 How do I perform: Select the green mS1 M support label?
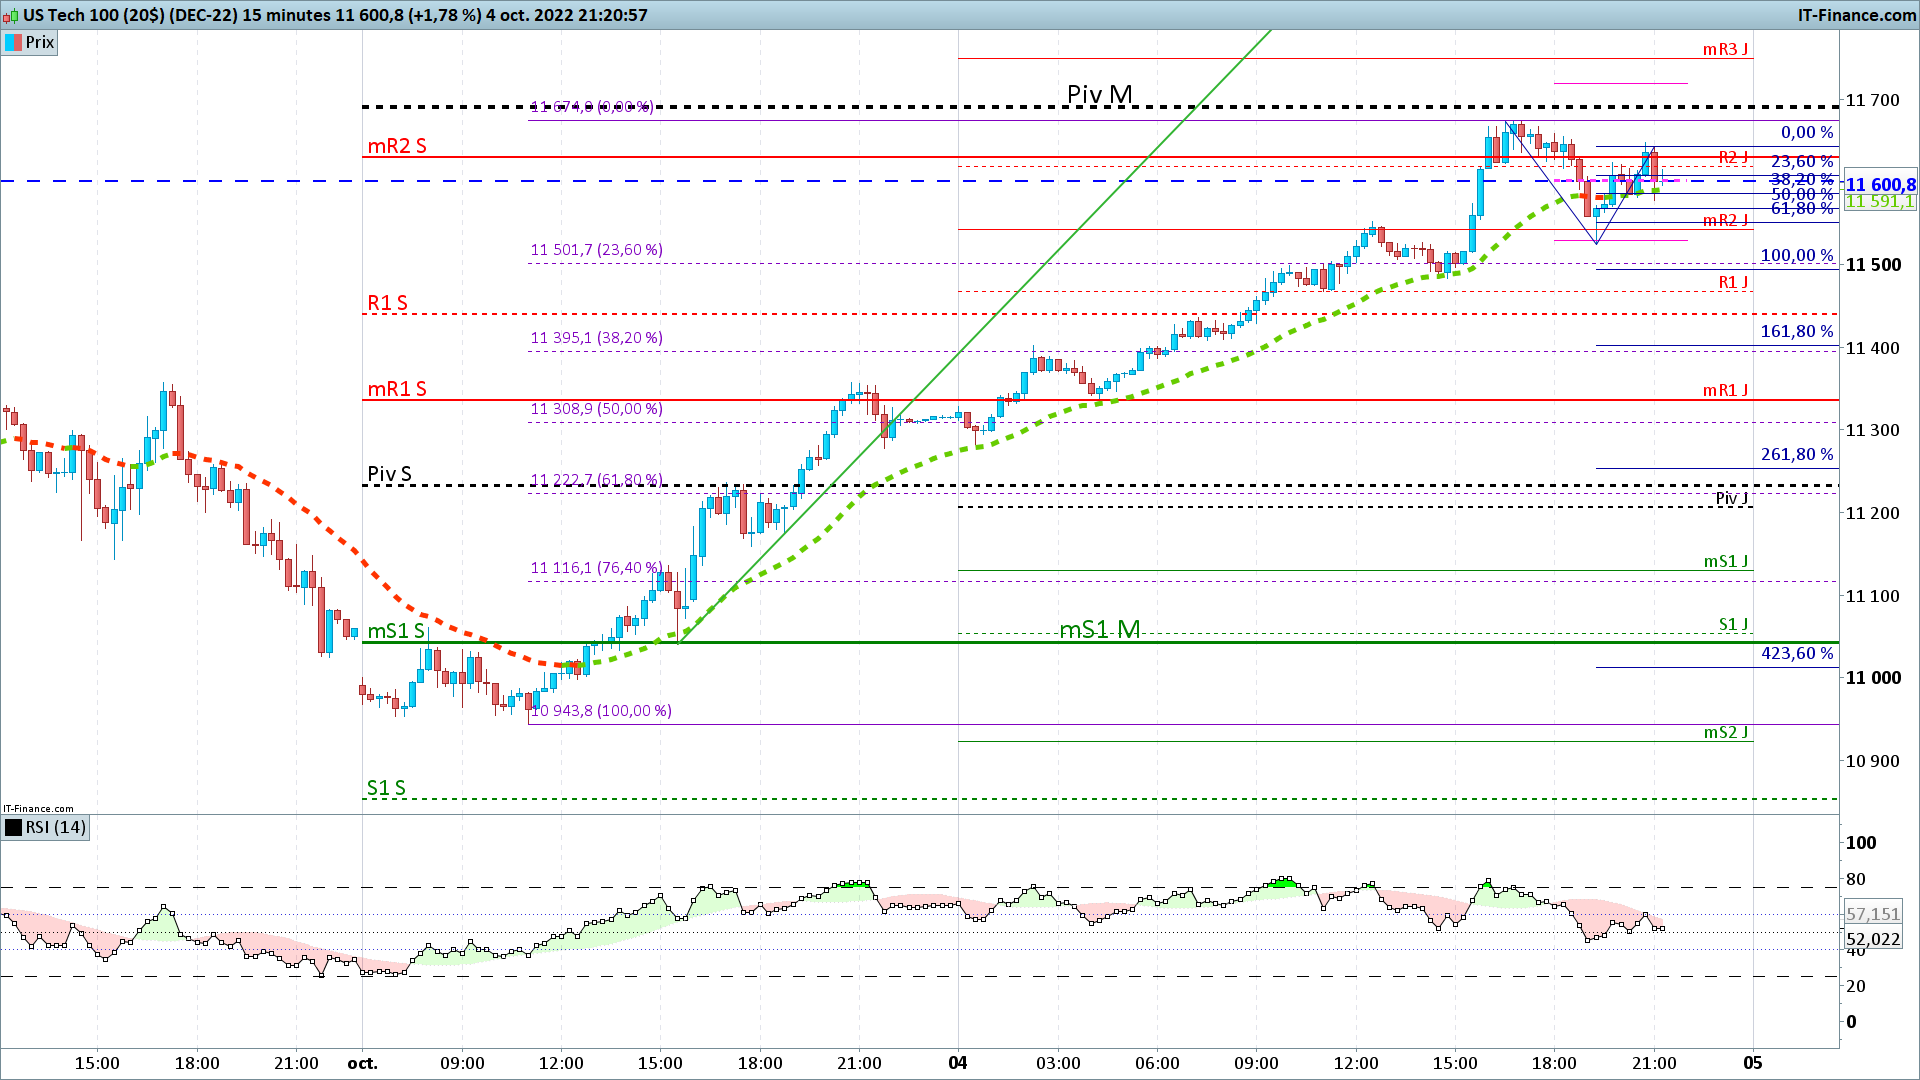tap(1099, 629)
